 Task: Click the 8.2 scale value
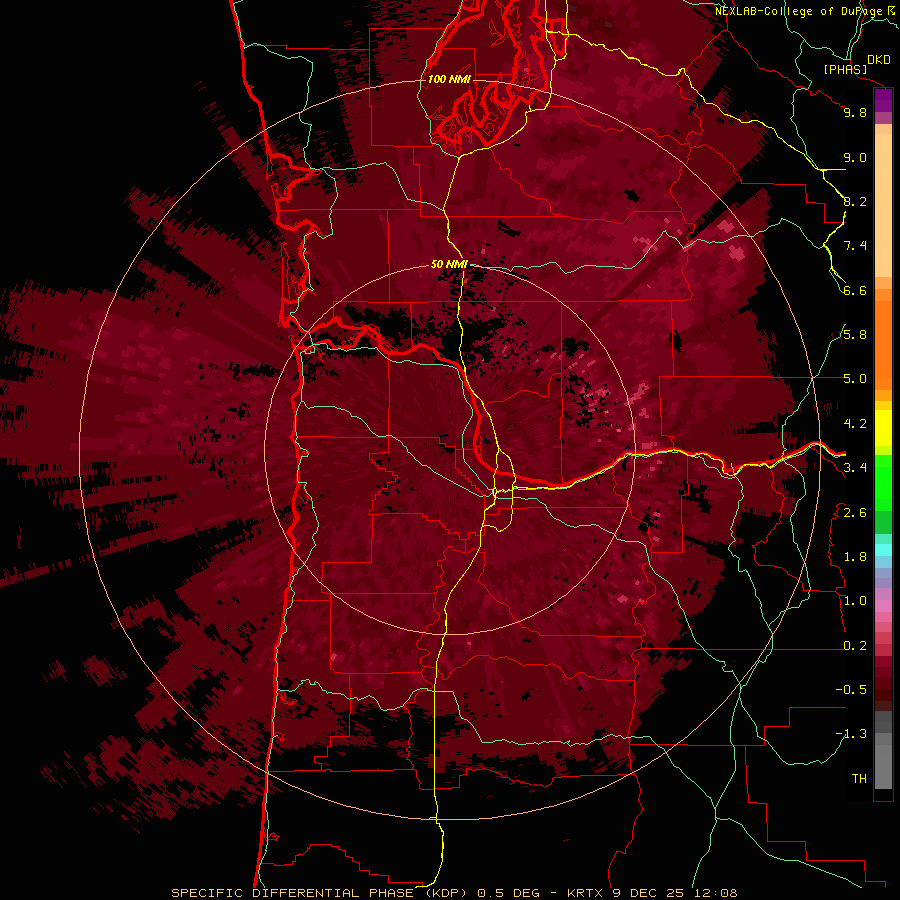(855, 201)
